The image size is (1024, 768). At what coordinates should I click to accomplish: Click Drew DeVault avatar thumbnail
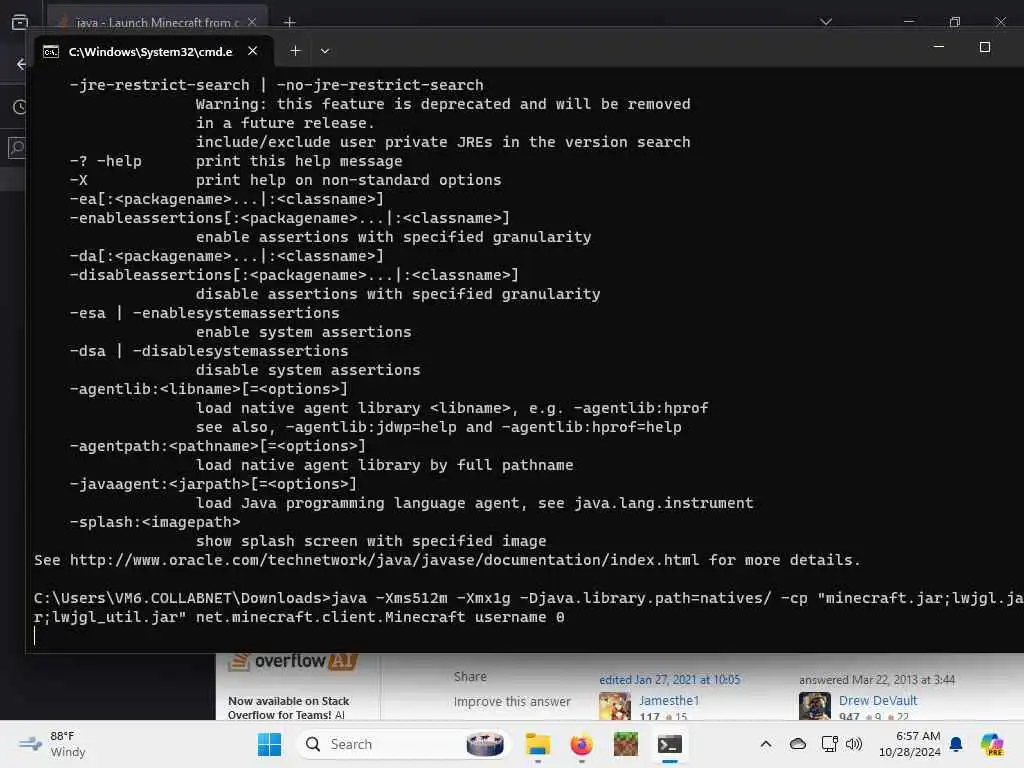point(815,707)
